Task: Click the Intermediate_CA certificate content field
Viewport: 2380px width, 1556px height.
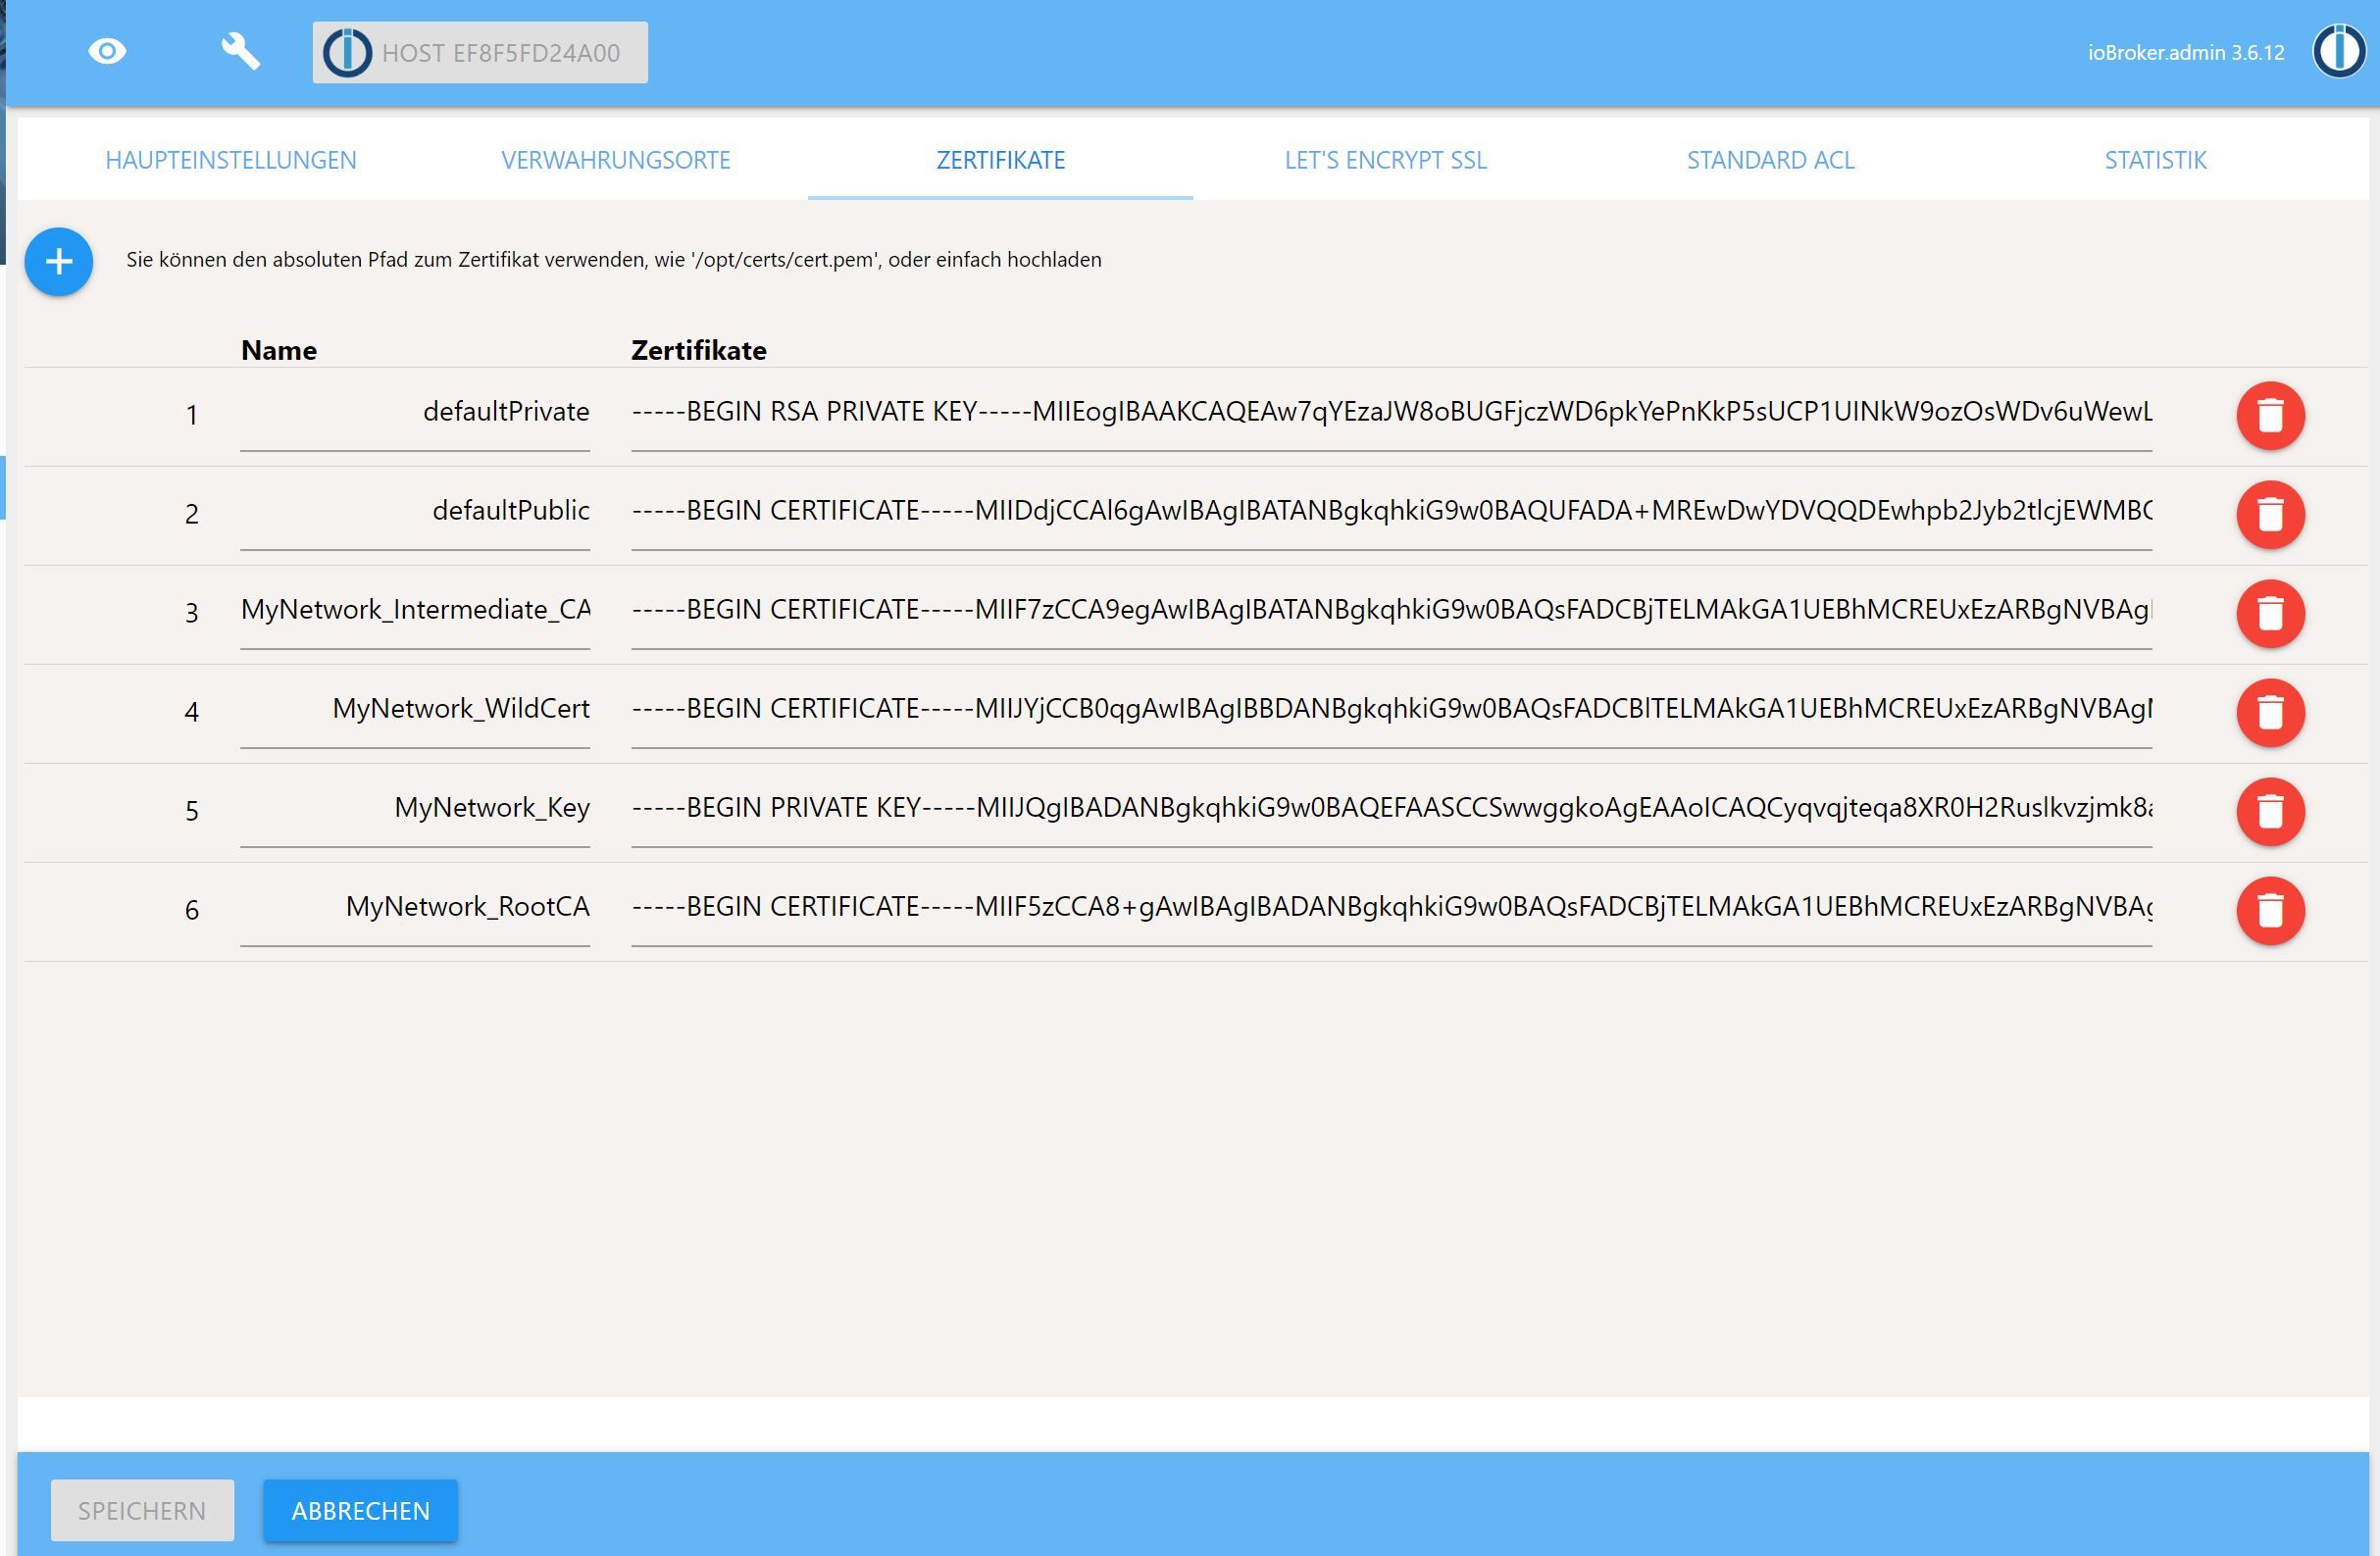Action: coord(1391,611)
